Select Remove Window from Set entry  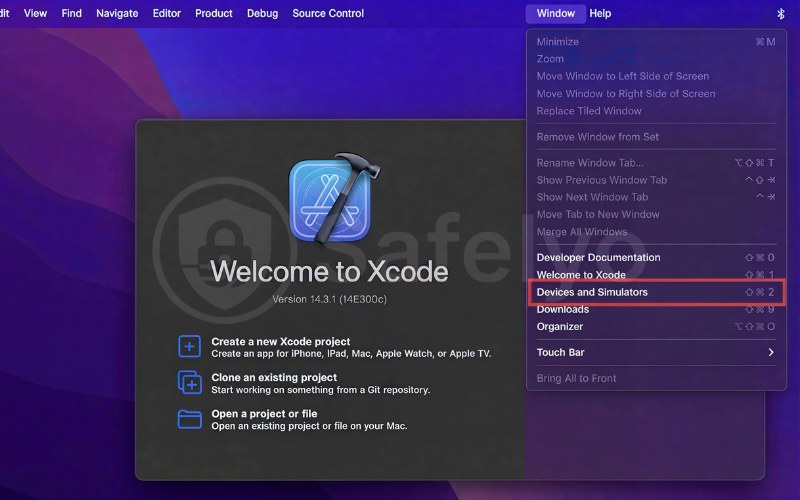click(x=656, y=137)
